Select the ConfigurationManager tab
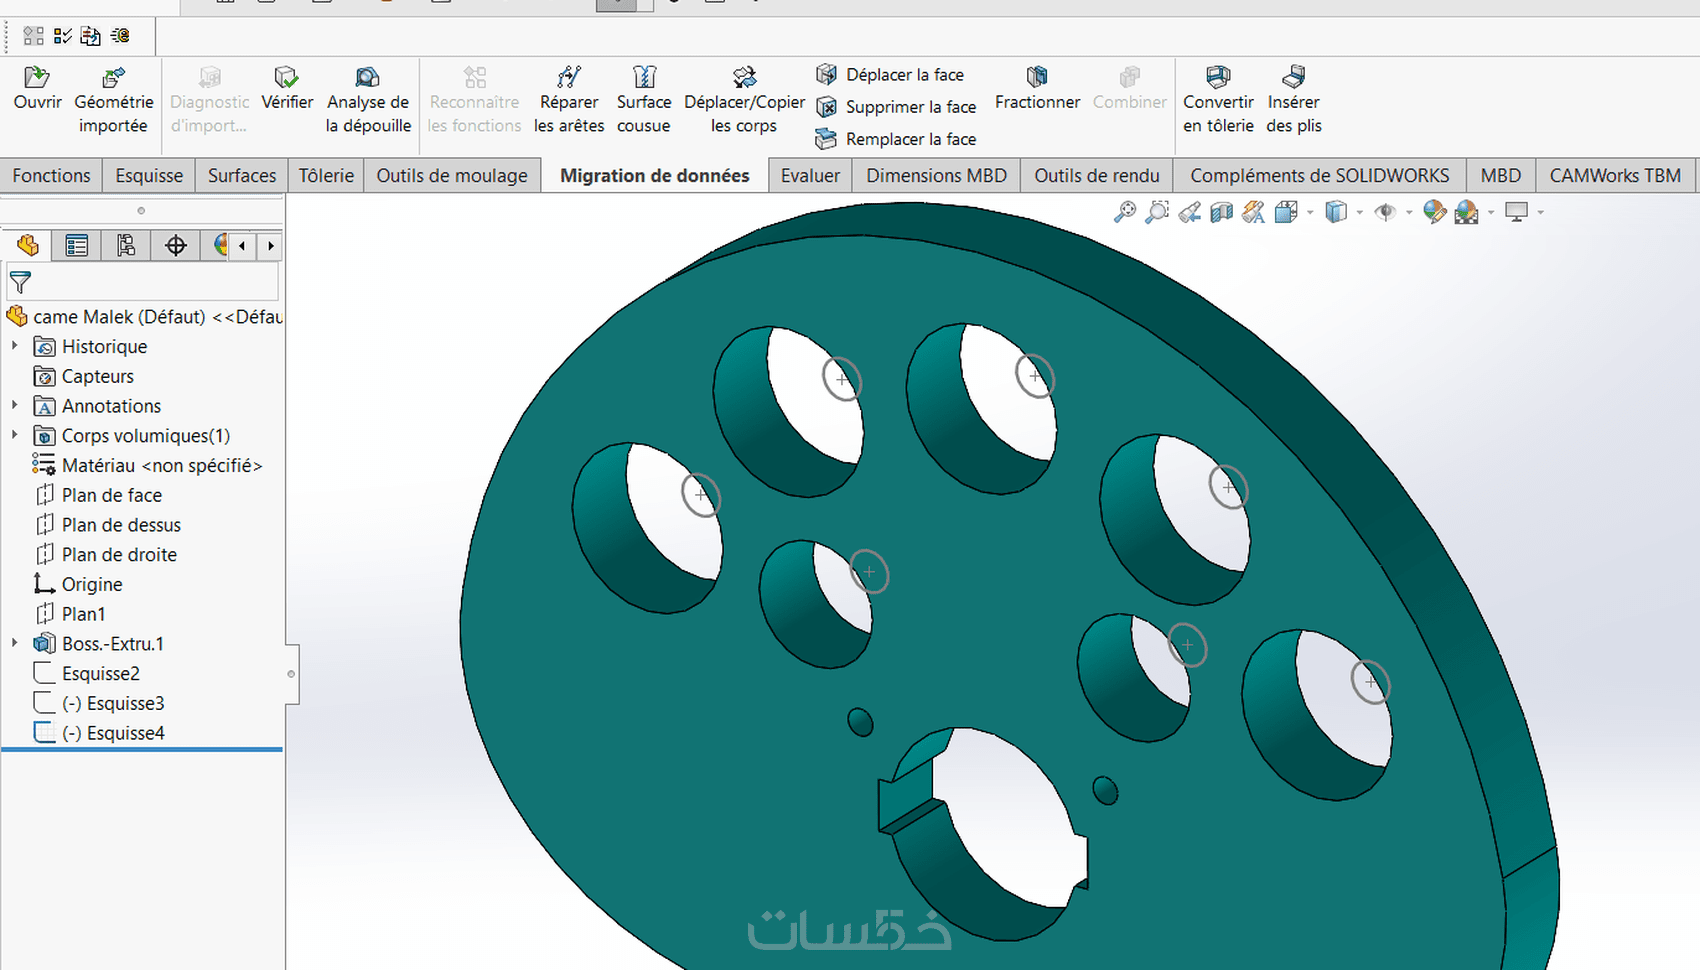Viewport: 1700px width, 970px height. (x=126, y=245)
